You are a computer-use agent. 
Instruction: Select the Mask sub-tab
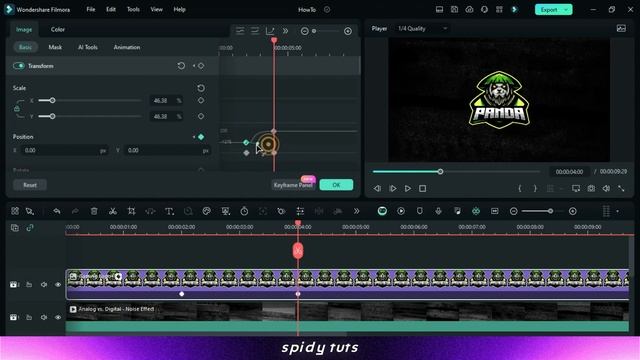[55, 47]
